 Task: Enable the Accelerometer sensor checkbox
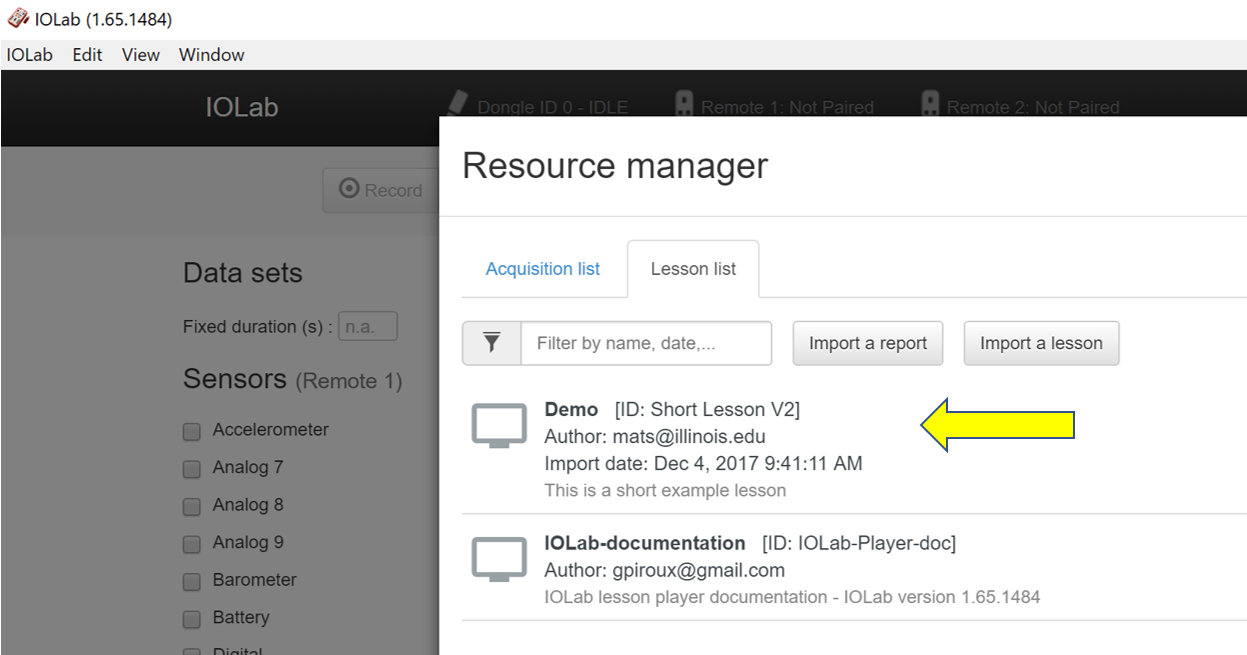click(191, 430)
